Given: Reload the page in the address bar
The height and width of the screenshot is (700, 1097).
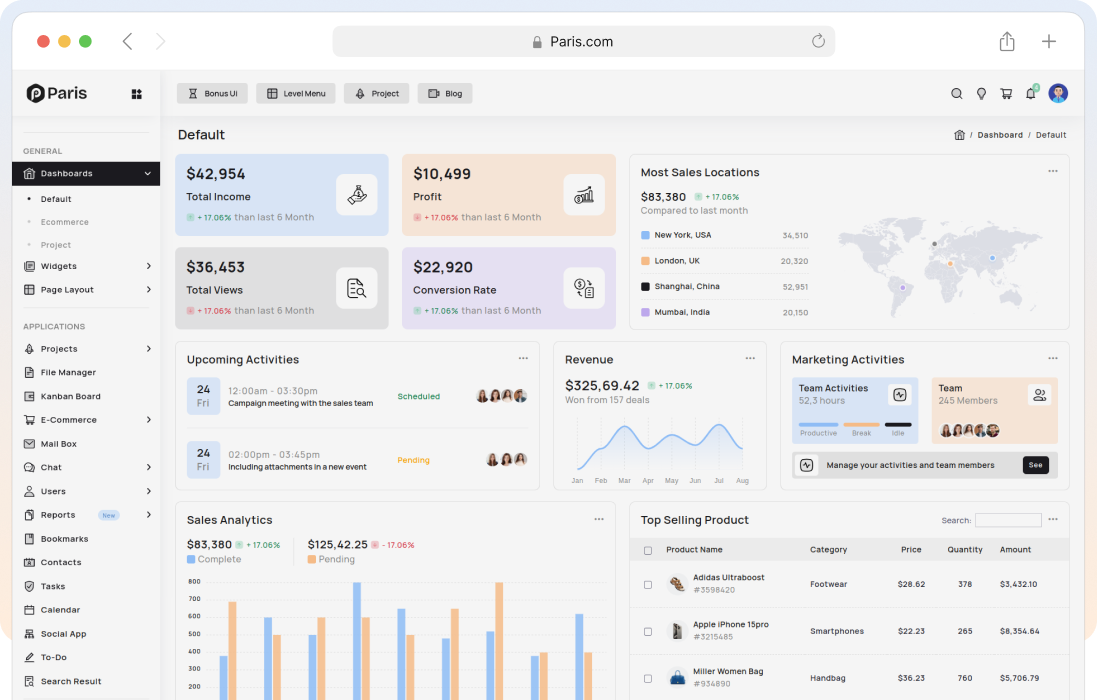Looking at the screenshot, I should pos(818,41).
